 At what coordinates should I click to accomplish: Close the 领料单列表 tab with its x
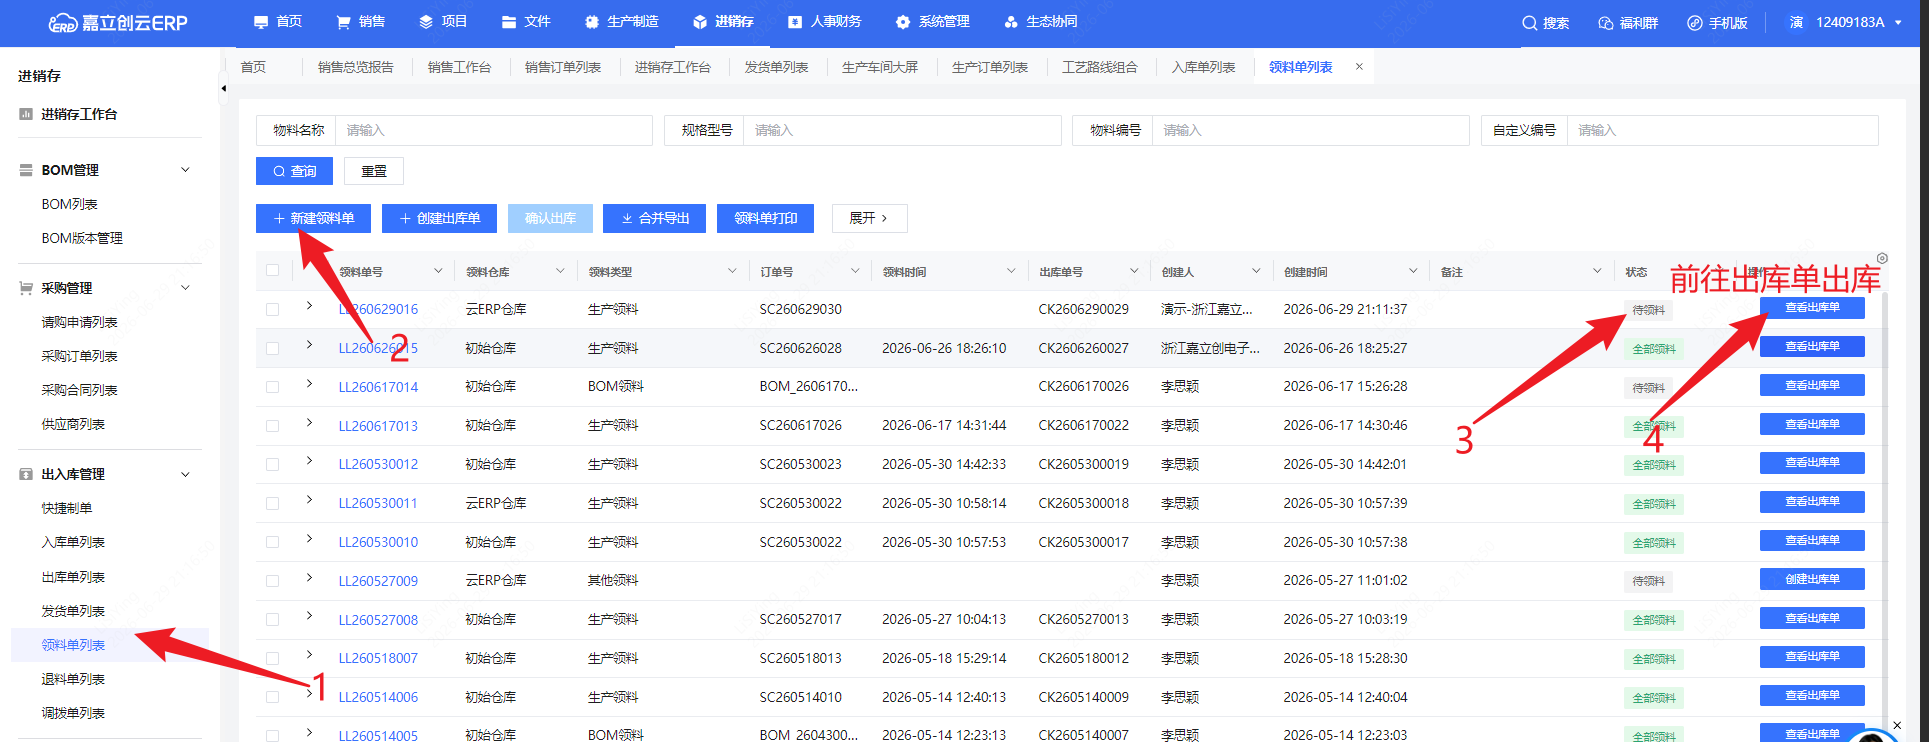[x=1359, y=67]
